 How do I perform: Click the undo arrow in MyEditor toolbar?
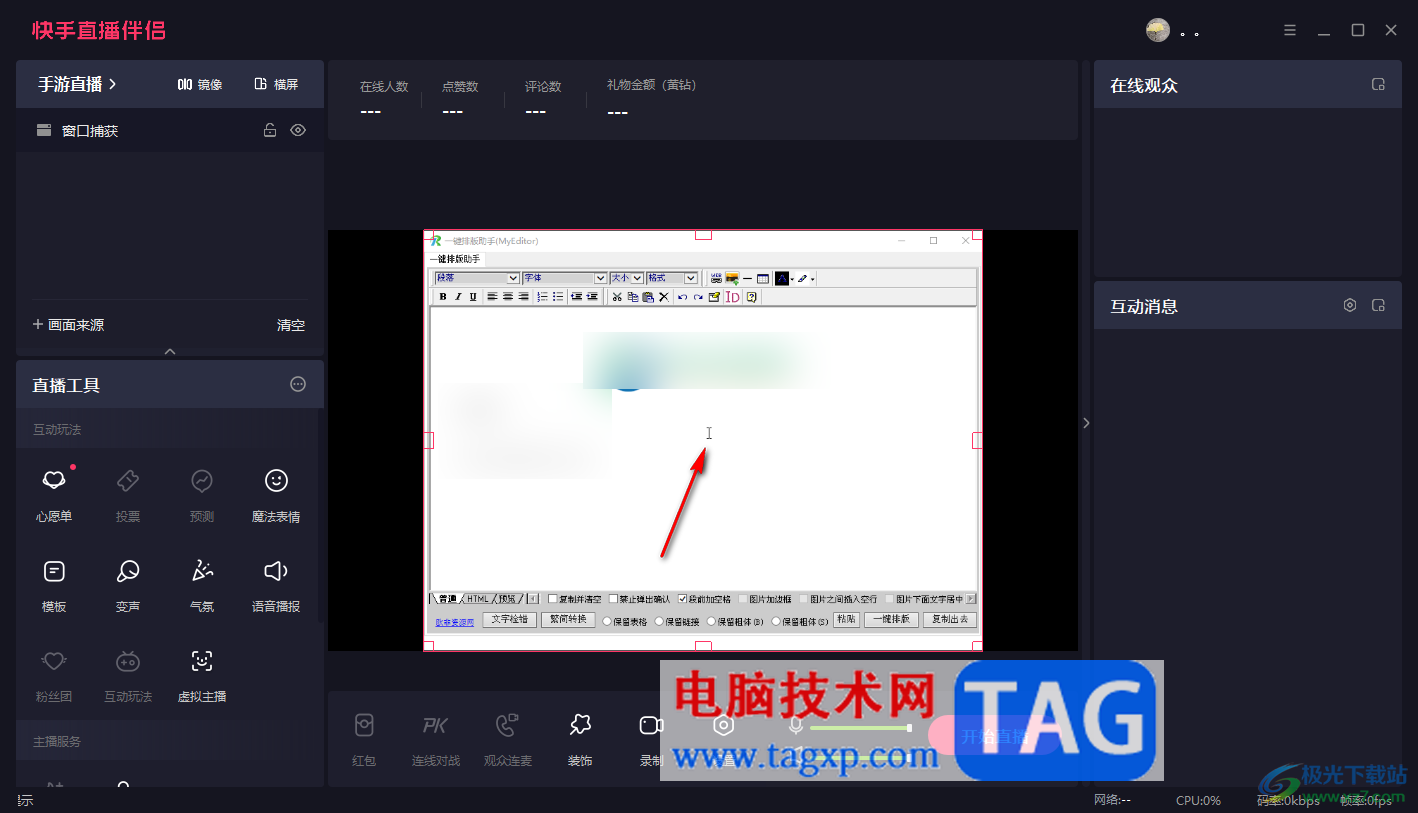point(682,297)
